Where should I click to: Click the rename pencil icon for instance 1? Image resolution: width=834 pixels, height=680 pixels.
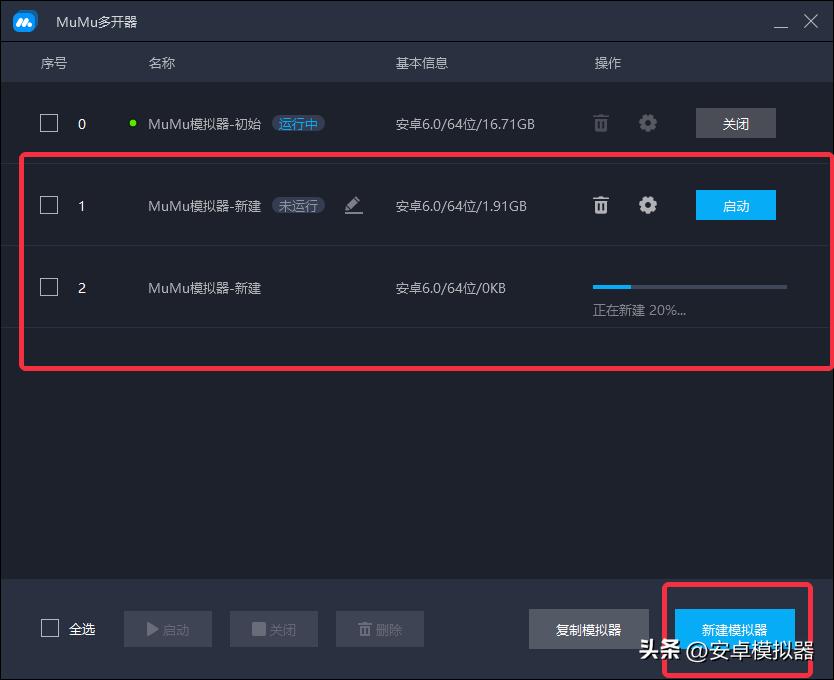click(x=353, y=205)
